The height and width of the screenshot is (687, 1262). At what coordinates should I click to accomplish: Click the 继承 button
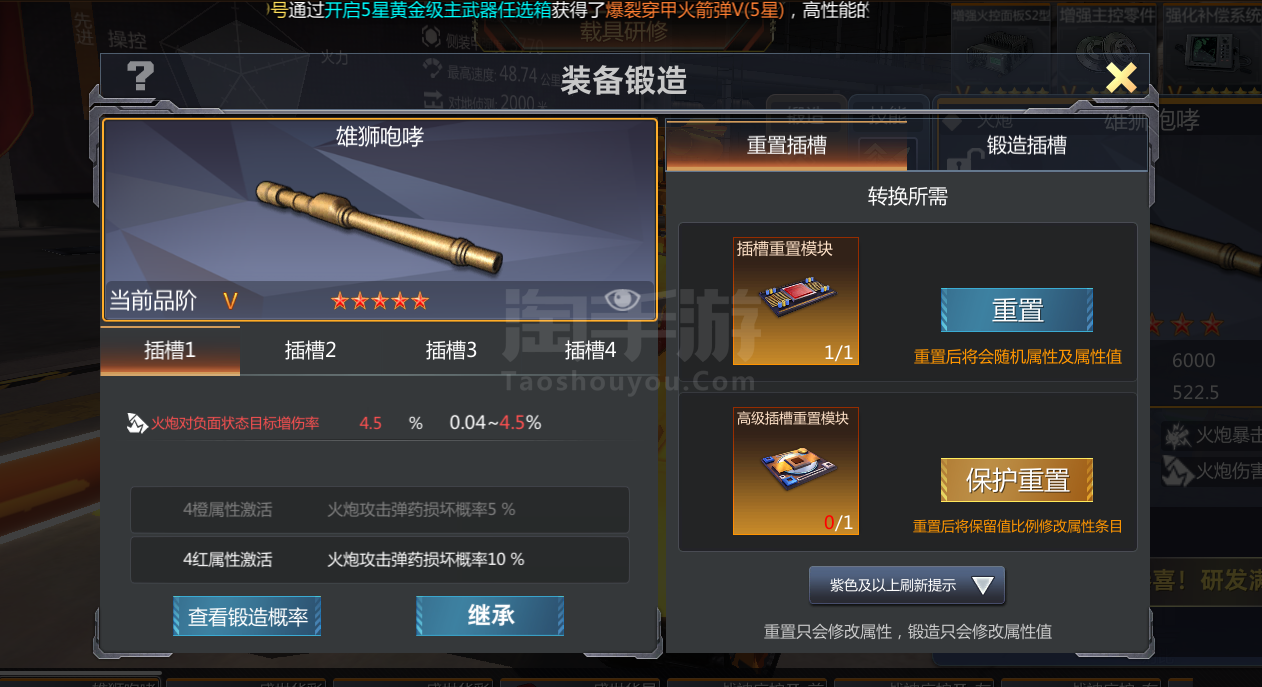coord(490,616)
